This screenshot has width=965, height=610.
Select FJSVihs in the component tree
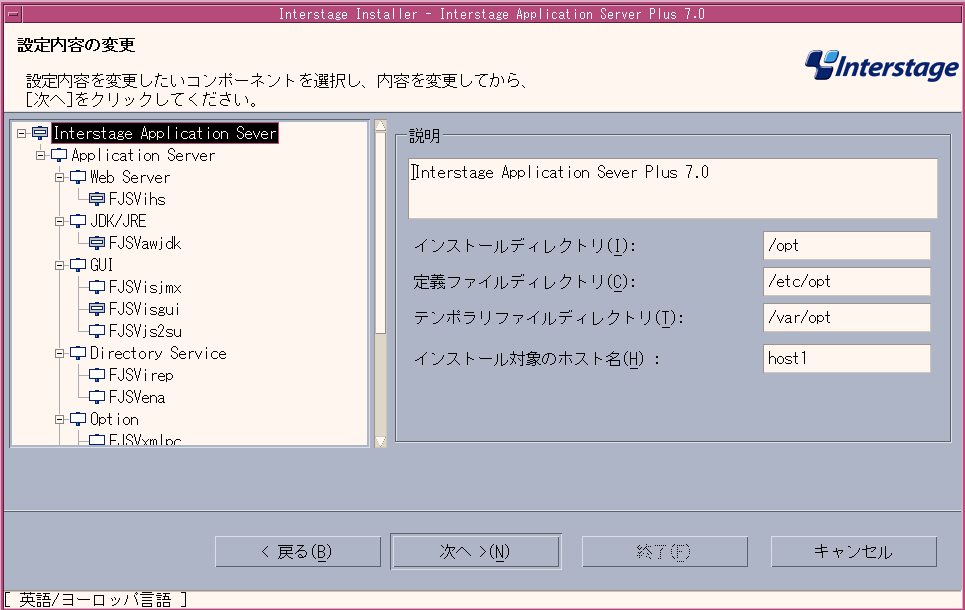137,199
